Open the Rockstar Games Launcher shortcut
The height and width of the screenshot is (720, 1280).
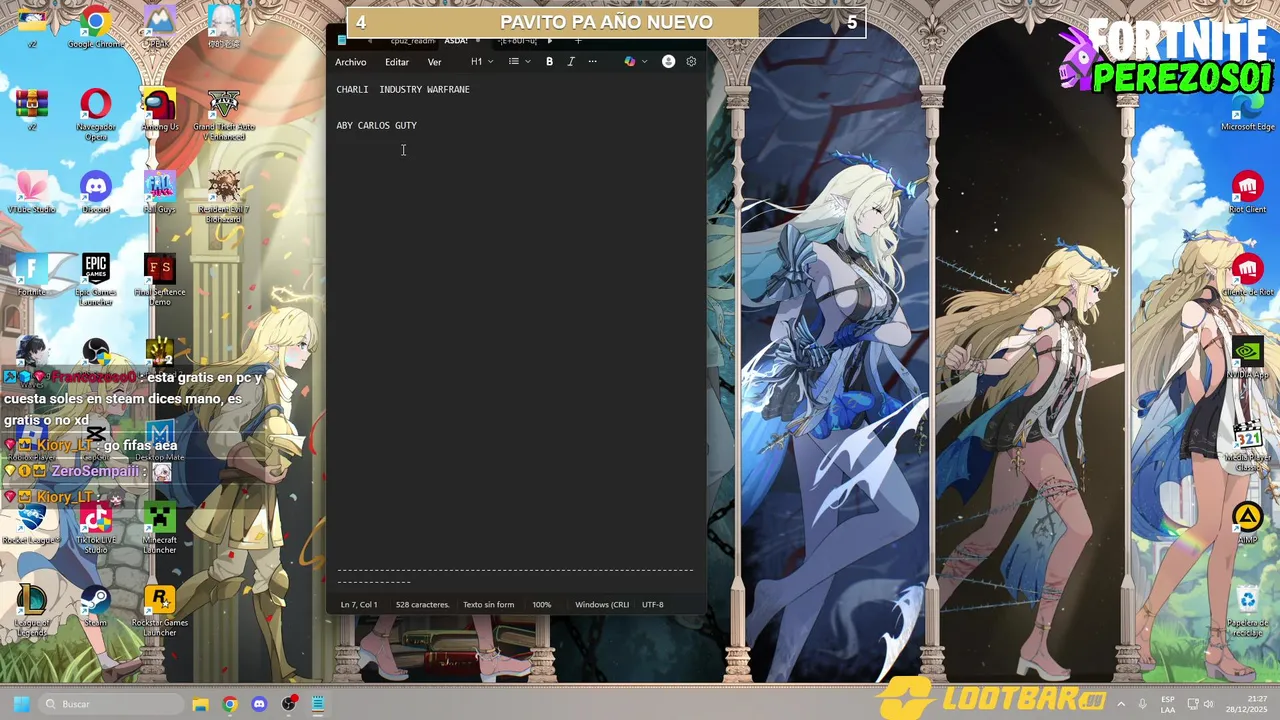click(x=159, y=610)
